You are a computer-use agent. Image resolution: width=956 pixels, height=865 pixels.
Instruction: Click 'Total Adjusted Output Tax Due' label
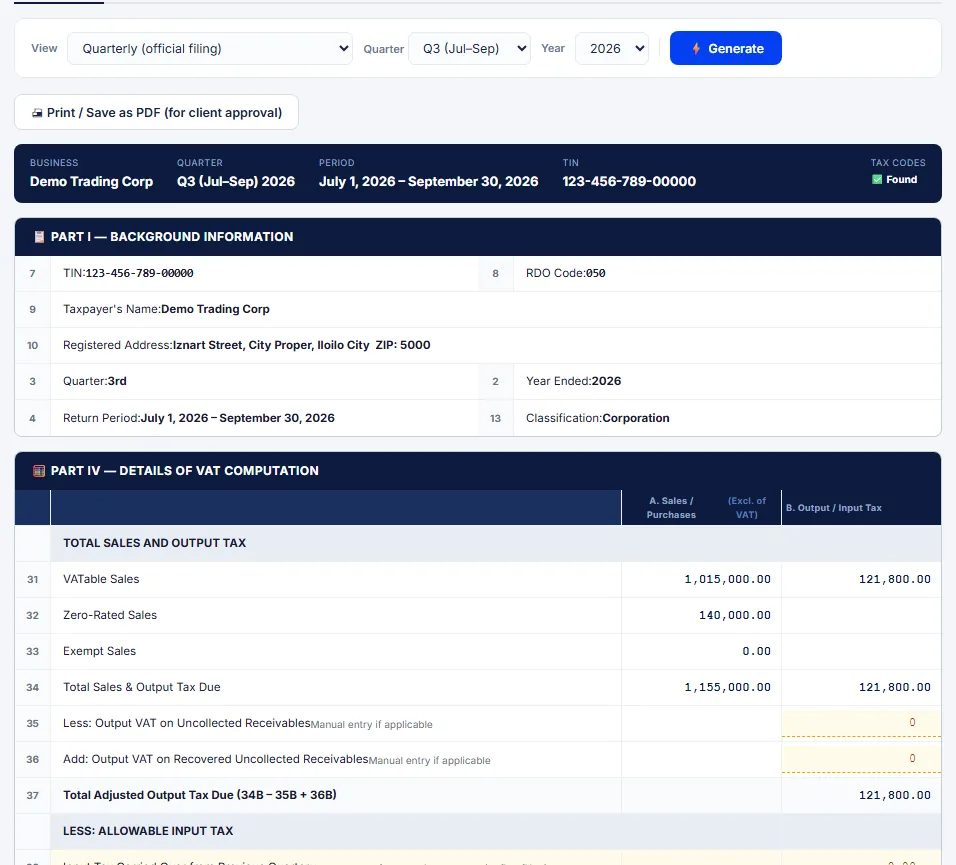(x=200, y=795)
